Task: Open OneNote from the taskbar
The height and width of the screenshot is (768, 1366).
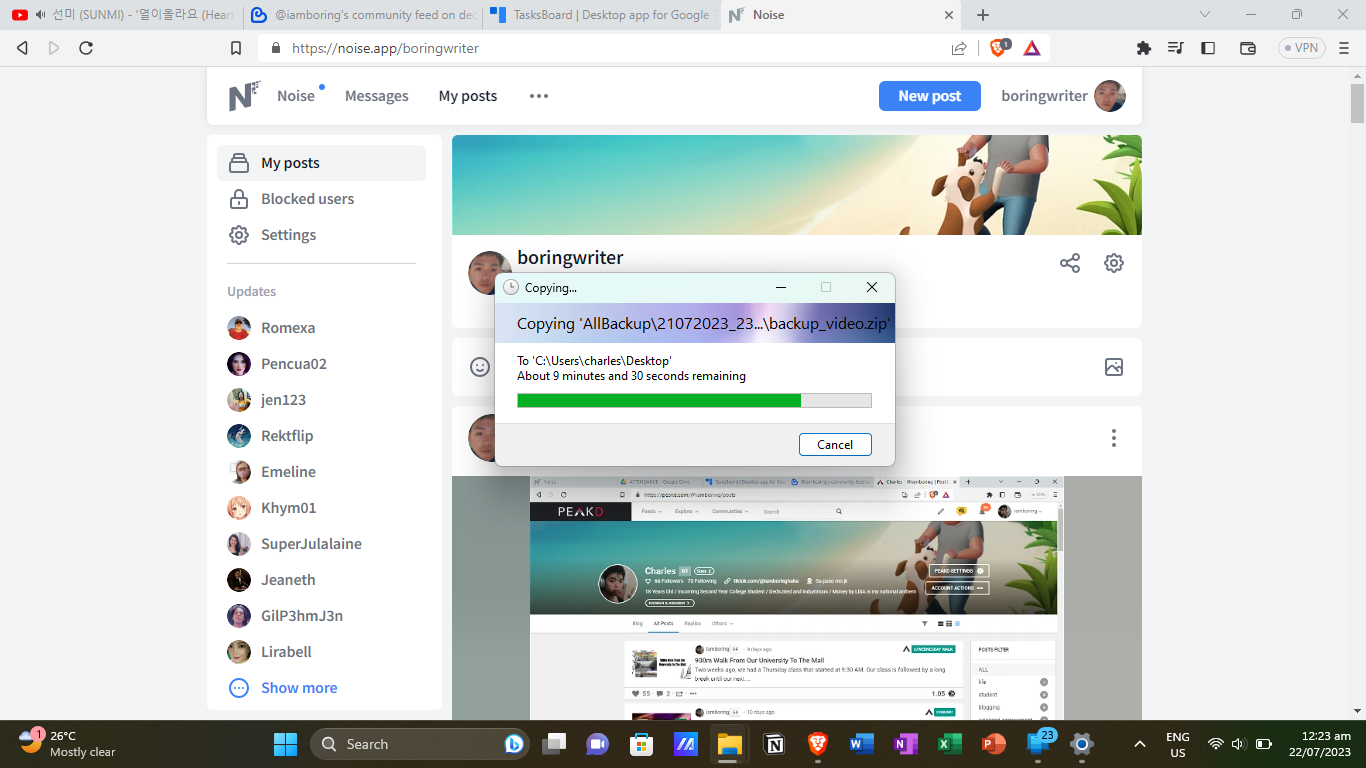Action: coord(905,744)
